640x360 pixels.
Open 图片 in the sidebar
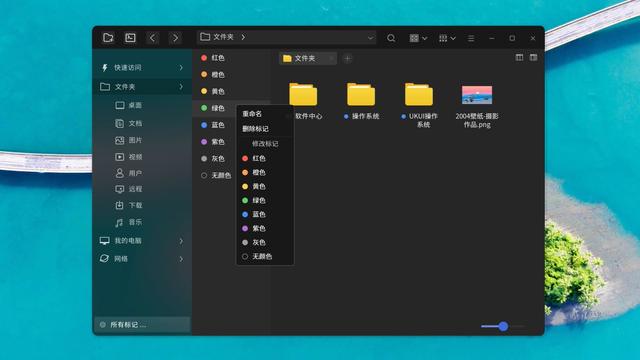coord(129,140)
